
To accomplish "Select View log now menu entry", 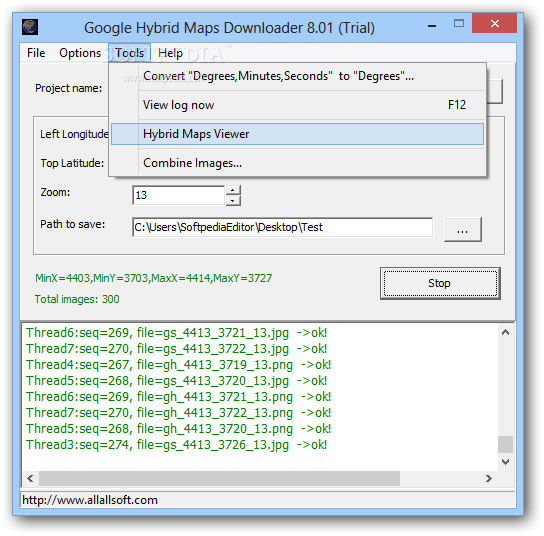I will pos(297,105).
